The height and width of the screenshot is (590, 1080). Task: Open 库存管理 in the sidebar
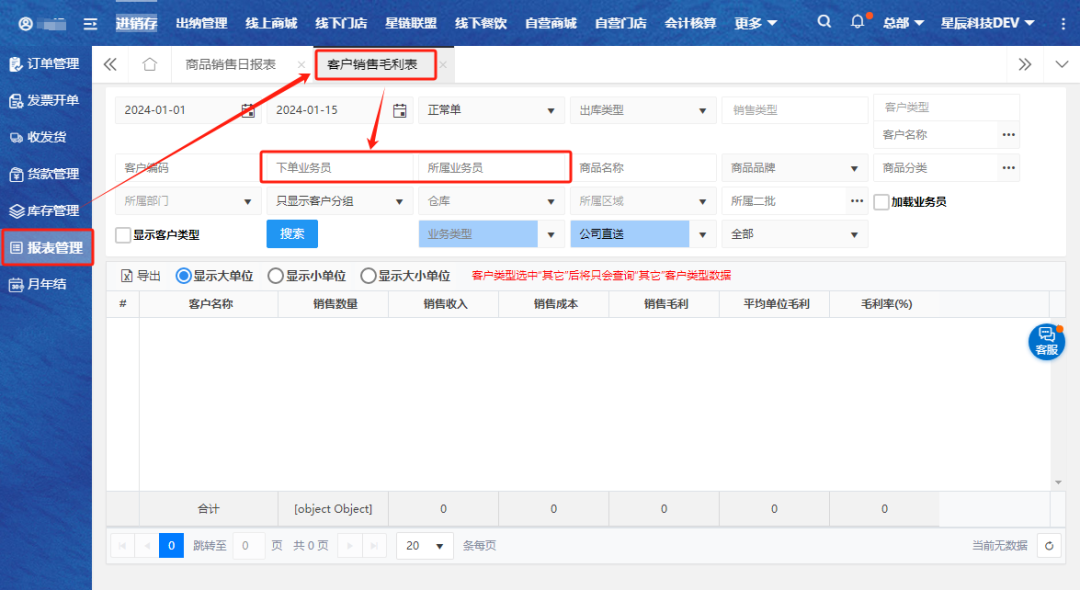45,211
